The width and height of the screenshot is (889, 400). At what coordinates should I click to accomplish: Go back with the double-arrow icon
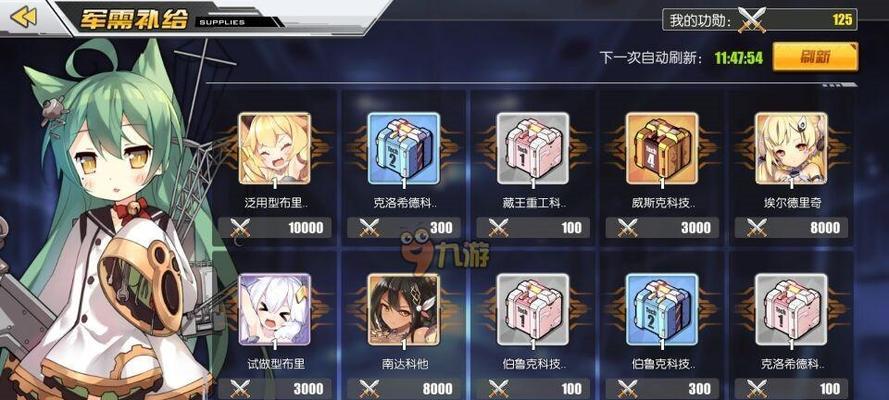tap(23, 17)
